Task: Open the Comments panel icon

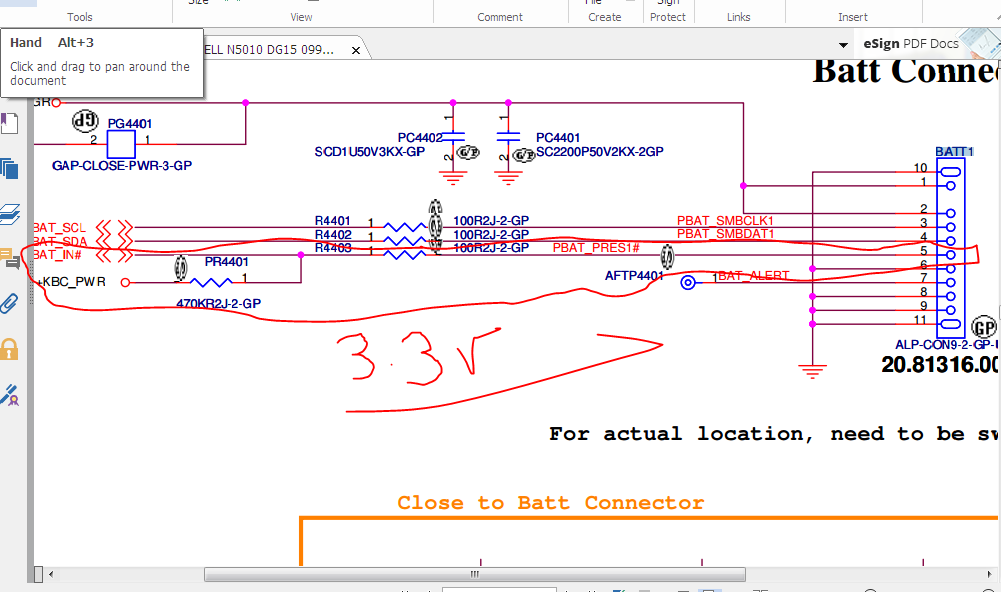Action: [x=10, y=259]
